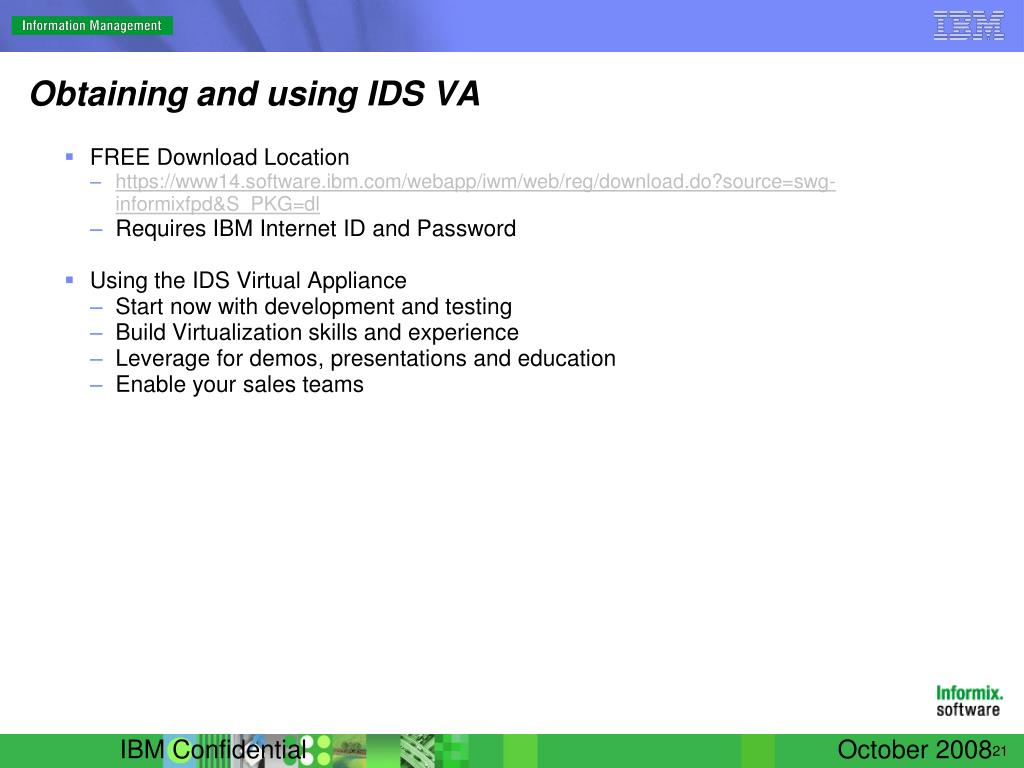Select 'Leverage for demos, presentations and education'
The width and height of the screenshot is (1024, 768).
pyautogui.click(x=365, y=359)
